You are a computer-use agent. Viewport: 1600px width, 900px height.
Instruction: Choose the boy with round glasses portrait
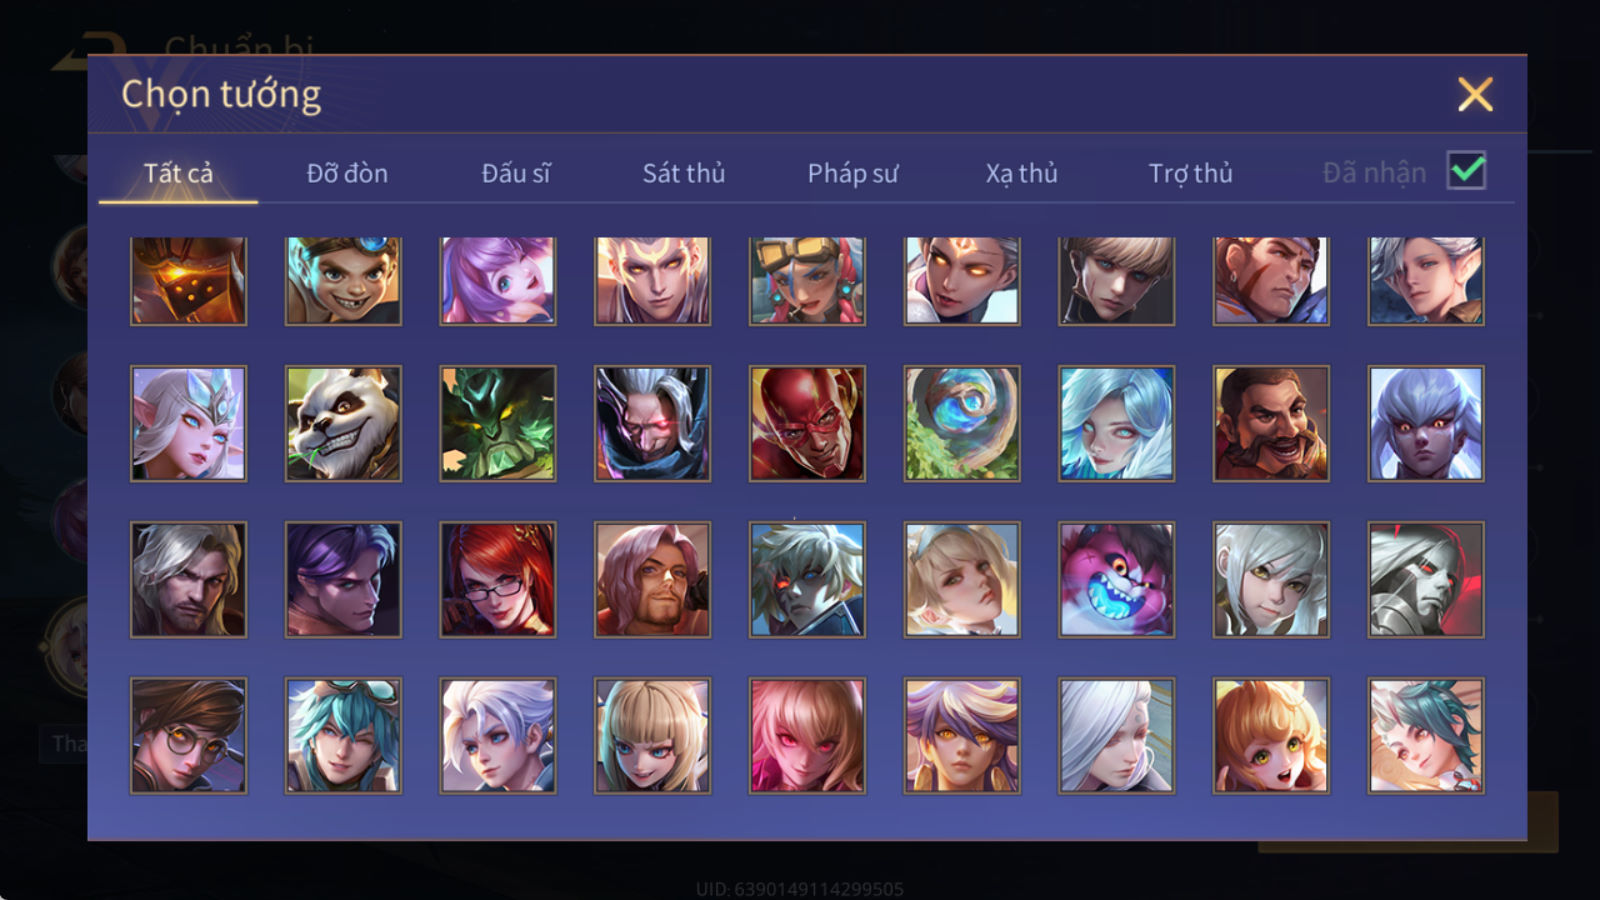(188, 735)
